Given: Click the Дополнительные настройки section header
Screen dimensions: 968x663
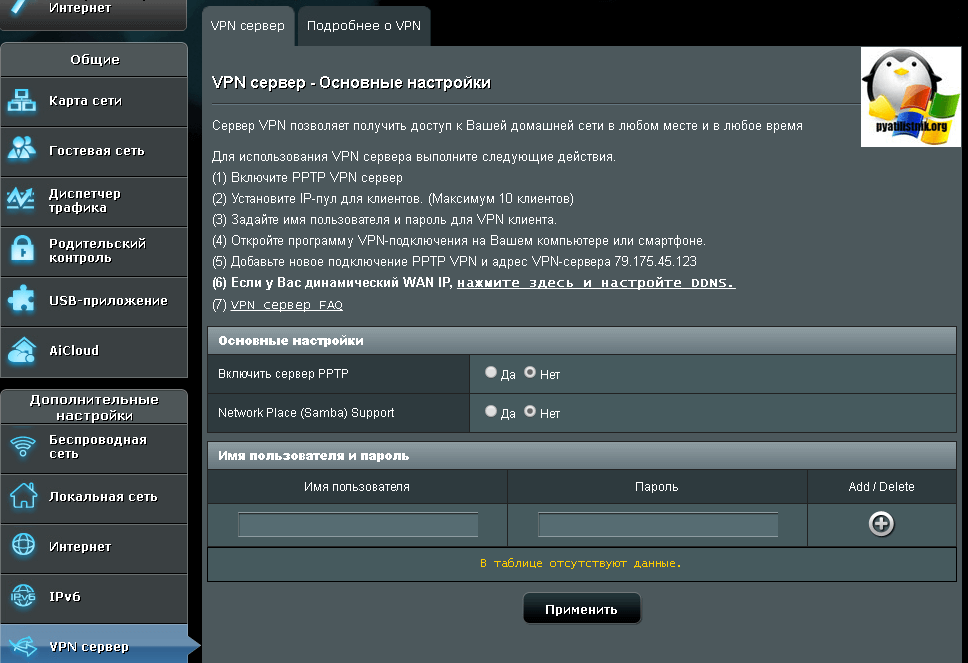Looking at the screenshot, I should coord(94,407).
